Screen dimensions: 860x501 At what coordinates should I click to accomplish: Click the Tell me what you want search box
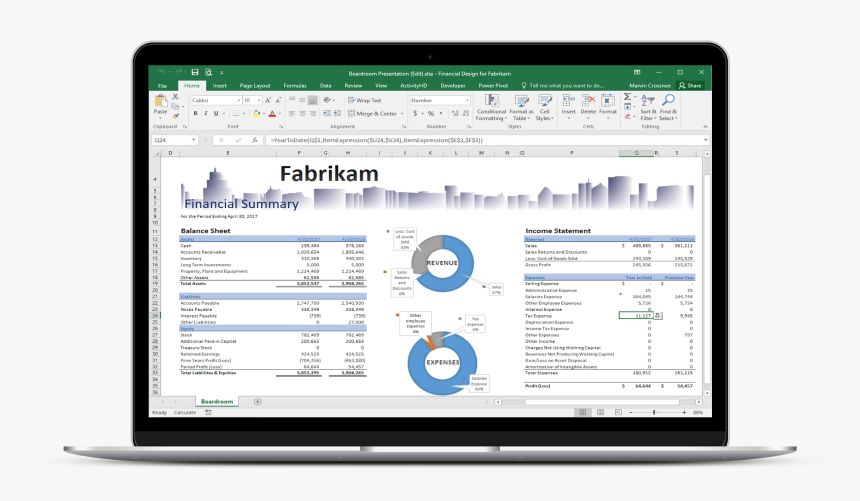click(562, 86)
